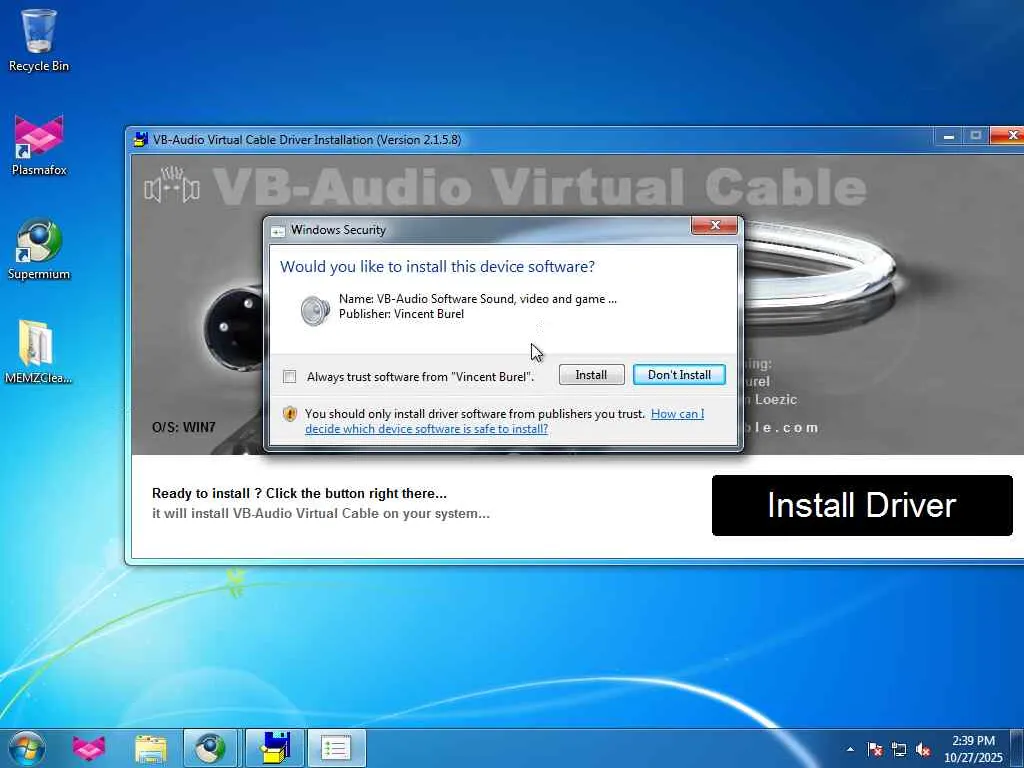Screen dimensions: 1024x768
Task: Click the 'O/S: WIN7' label in installer
Action: coord(184,427)
